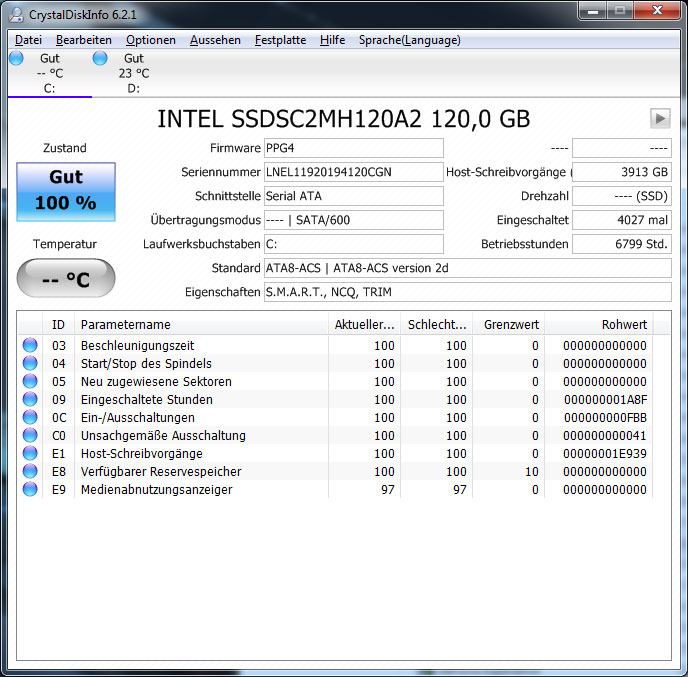Image resolution: width=688 pixels, height=677 pixels.
Task: Click the CrystalDiskInfo title bar icon
Action: click(x=17, y=14)
